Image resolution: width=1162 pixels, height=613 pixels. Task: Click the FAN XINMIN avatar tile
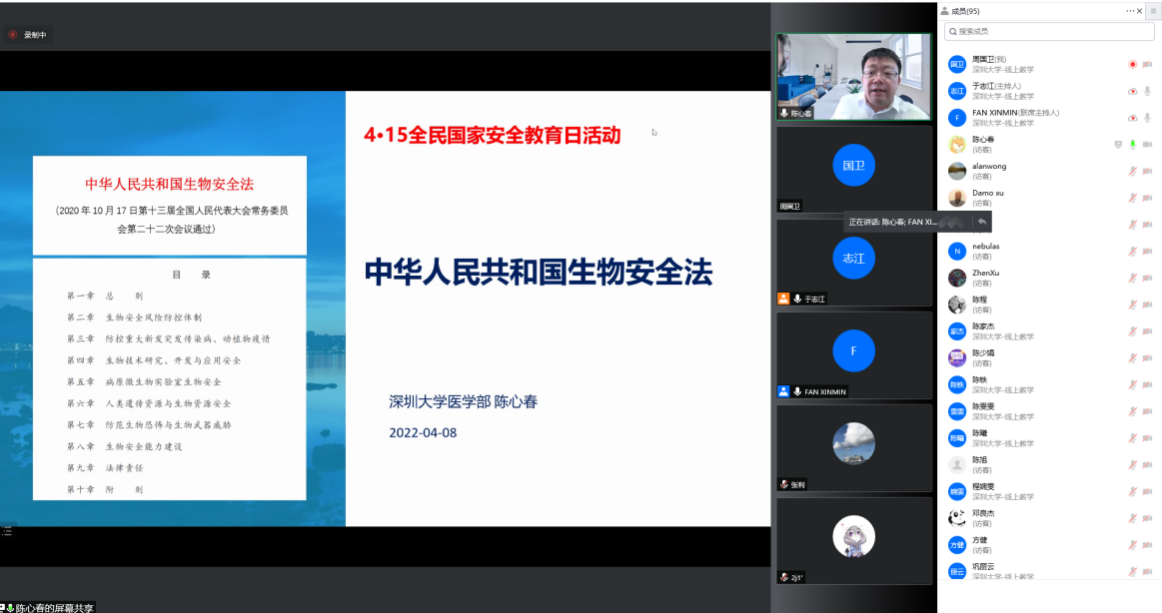click(x=853, y=351)
